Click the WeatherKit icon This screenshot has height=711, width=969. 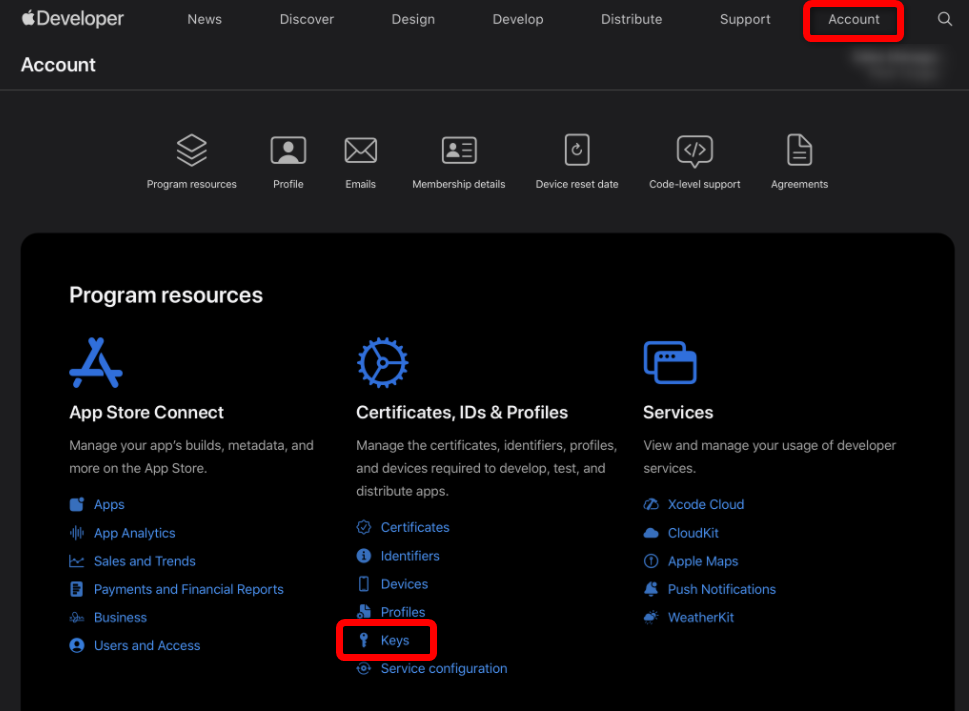[651, 617]
